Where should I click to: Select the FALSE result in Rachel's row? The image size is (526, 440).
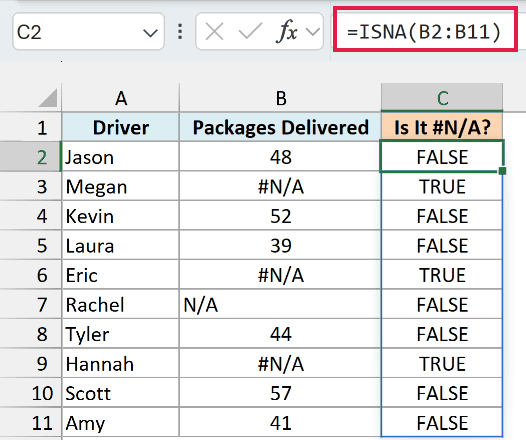[x=442, y=305]
